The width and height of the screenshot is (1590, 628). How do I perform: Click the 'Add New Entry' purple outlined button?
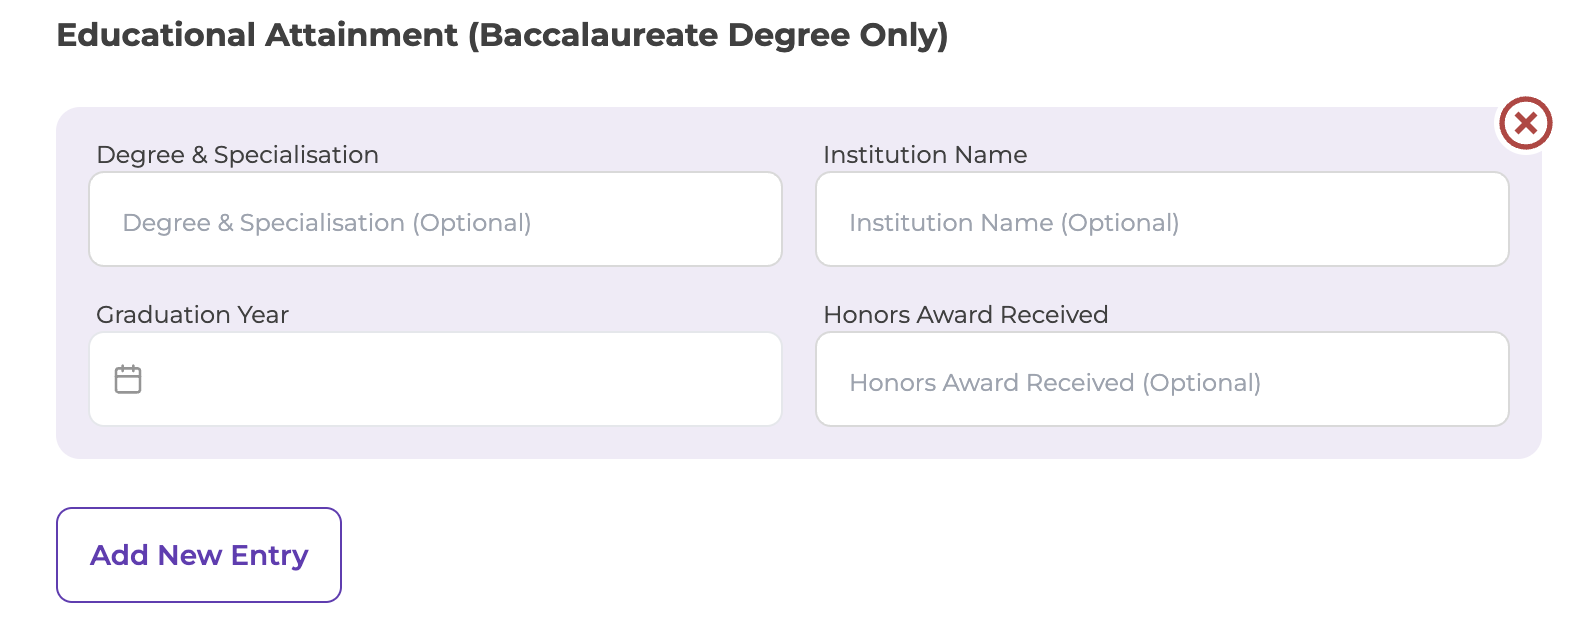[199, 555]
